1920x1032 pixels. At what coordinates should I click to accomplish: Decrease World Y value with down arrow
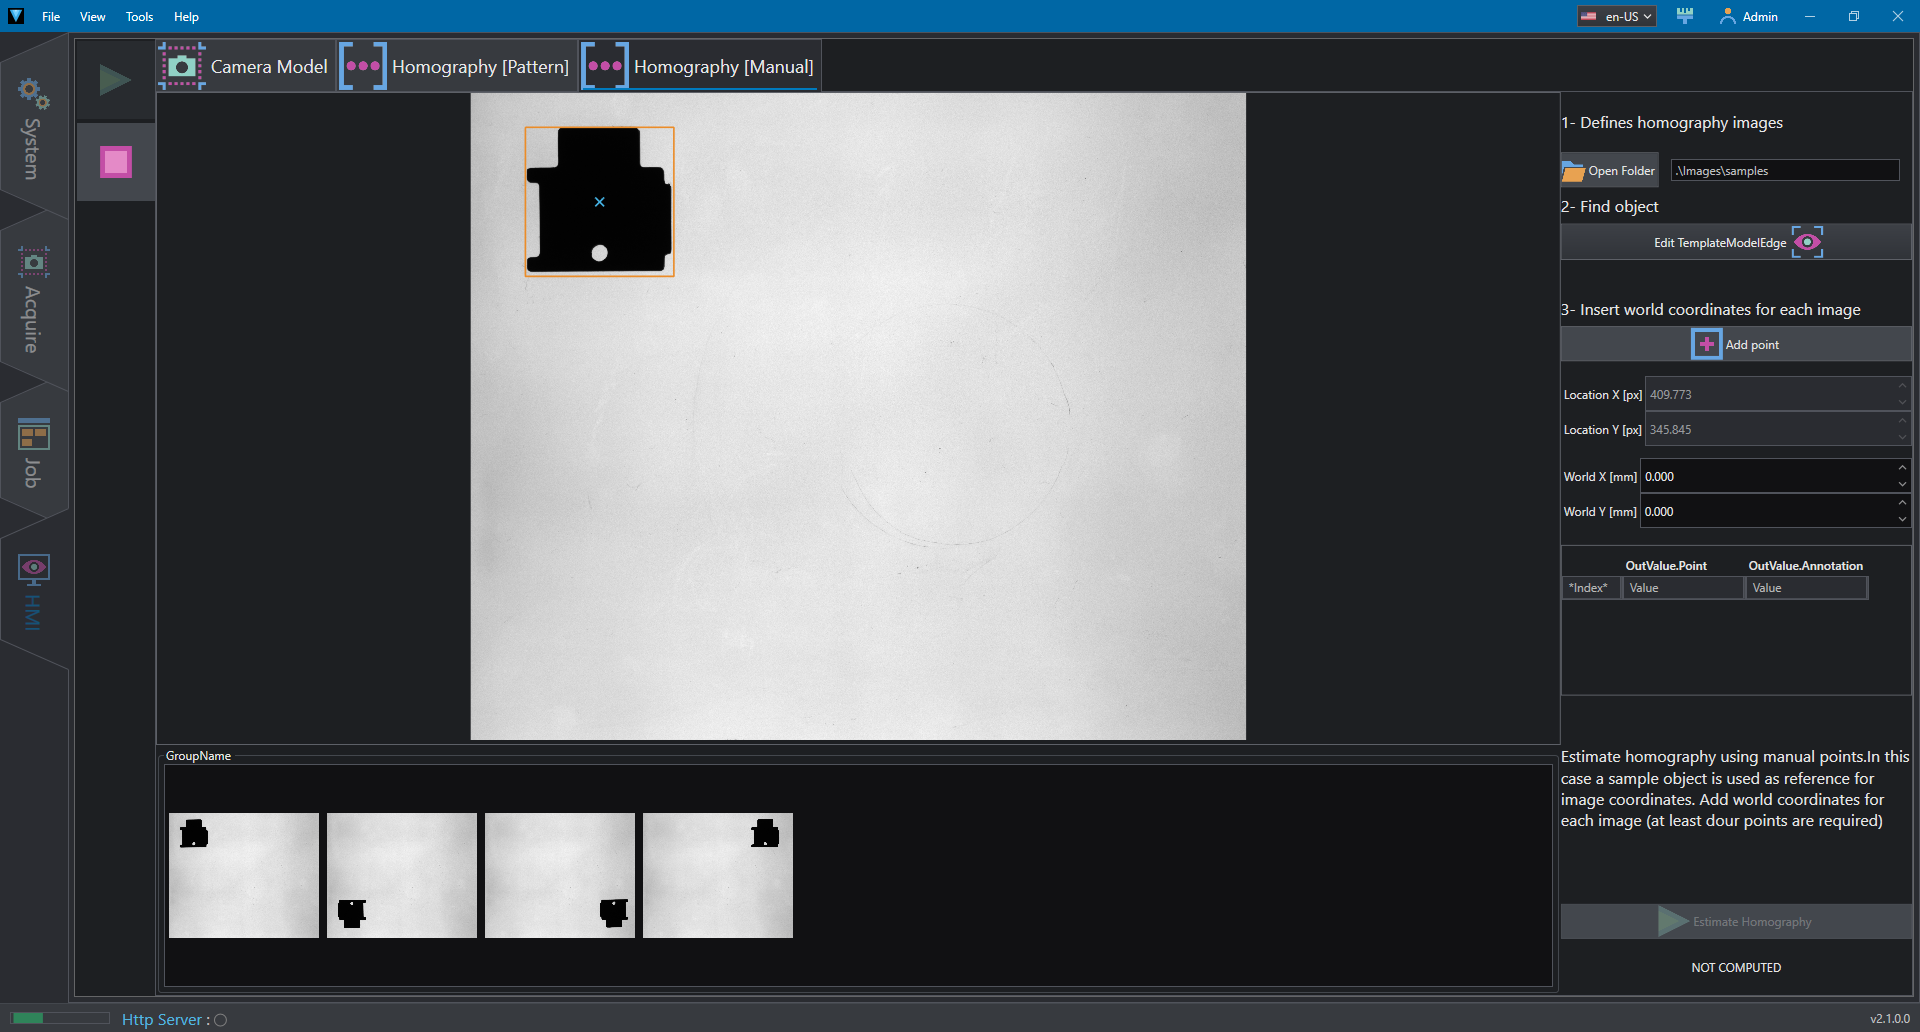click(x=1902, y=519)
